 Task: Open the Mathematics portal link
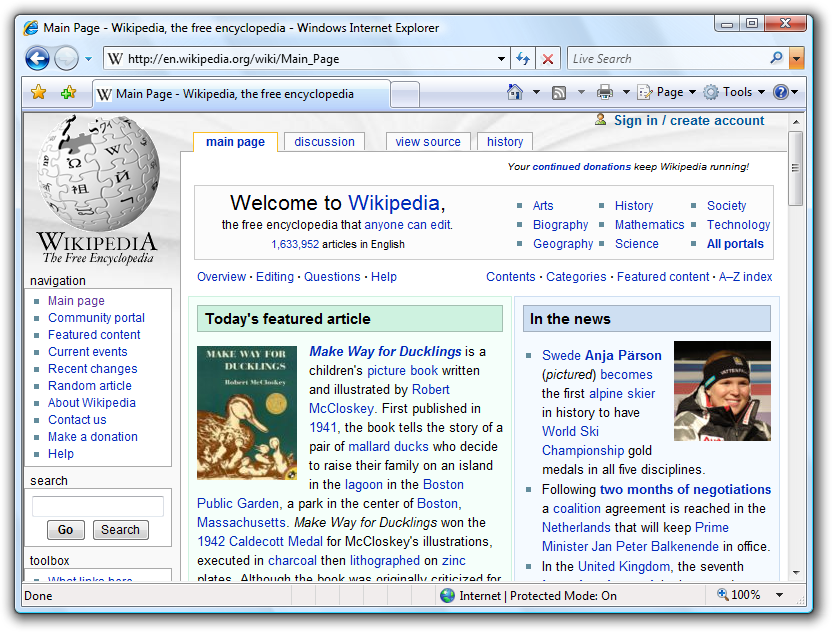tap(649, 224)
